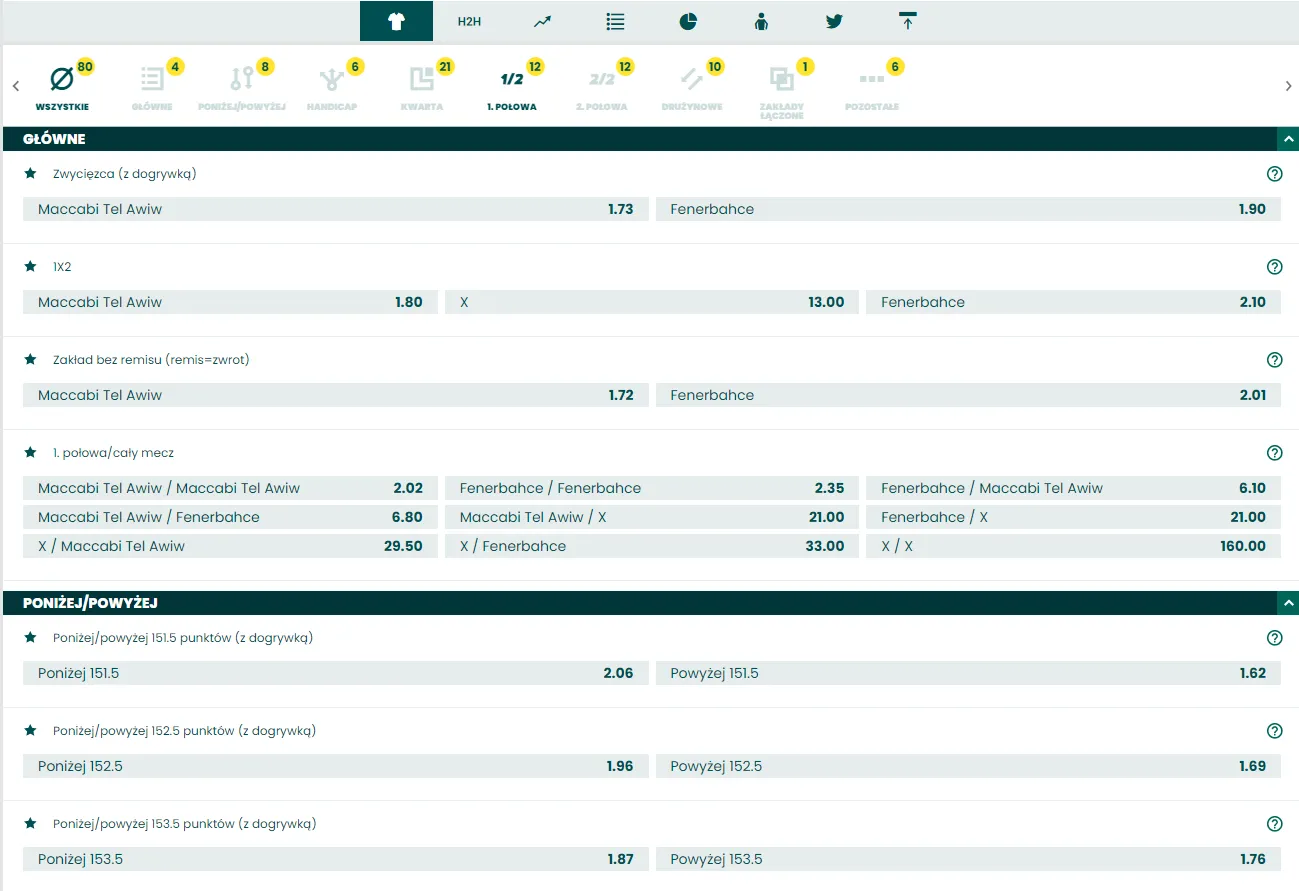Select the Pozostałe category tab
1299x891 pixels.
[872, 86]
